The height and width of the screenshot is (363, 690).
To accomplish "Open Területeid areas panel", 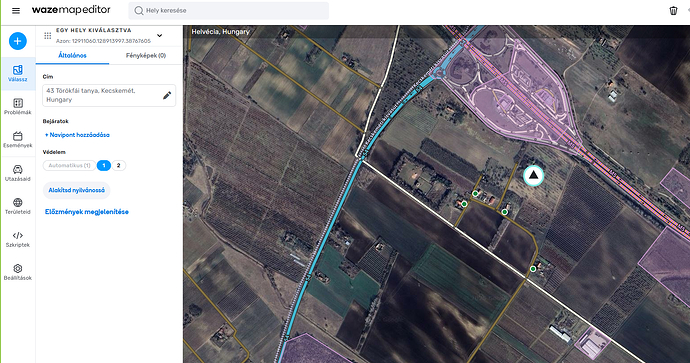I will [x=18, y=206].
